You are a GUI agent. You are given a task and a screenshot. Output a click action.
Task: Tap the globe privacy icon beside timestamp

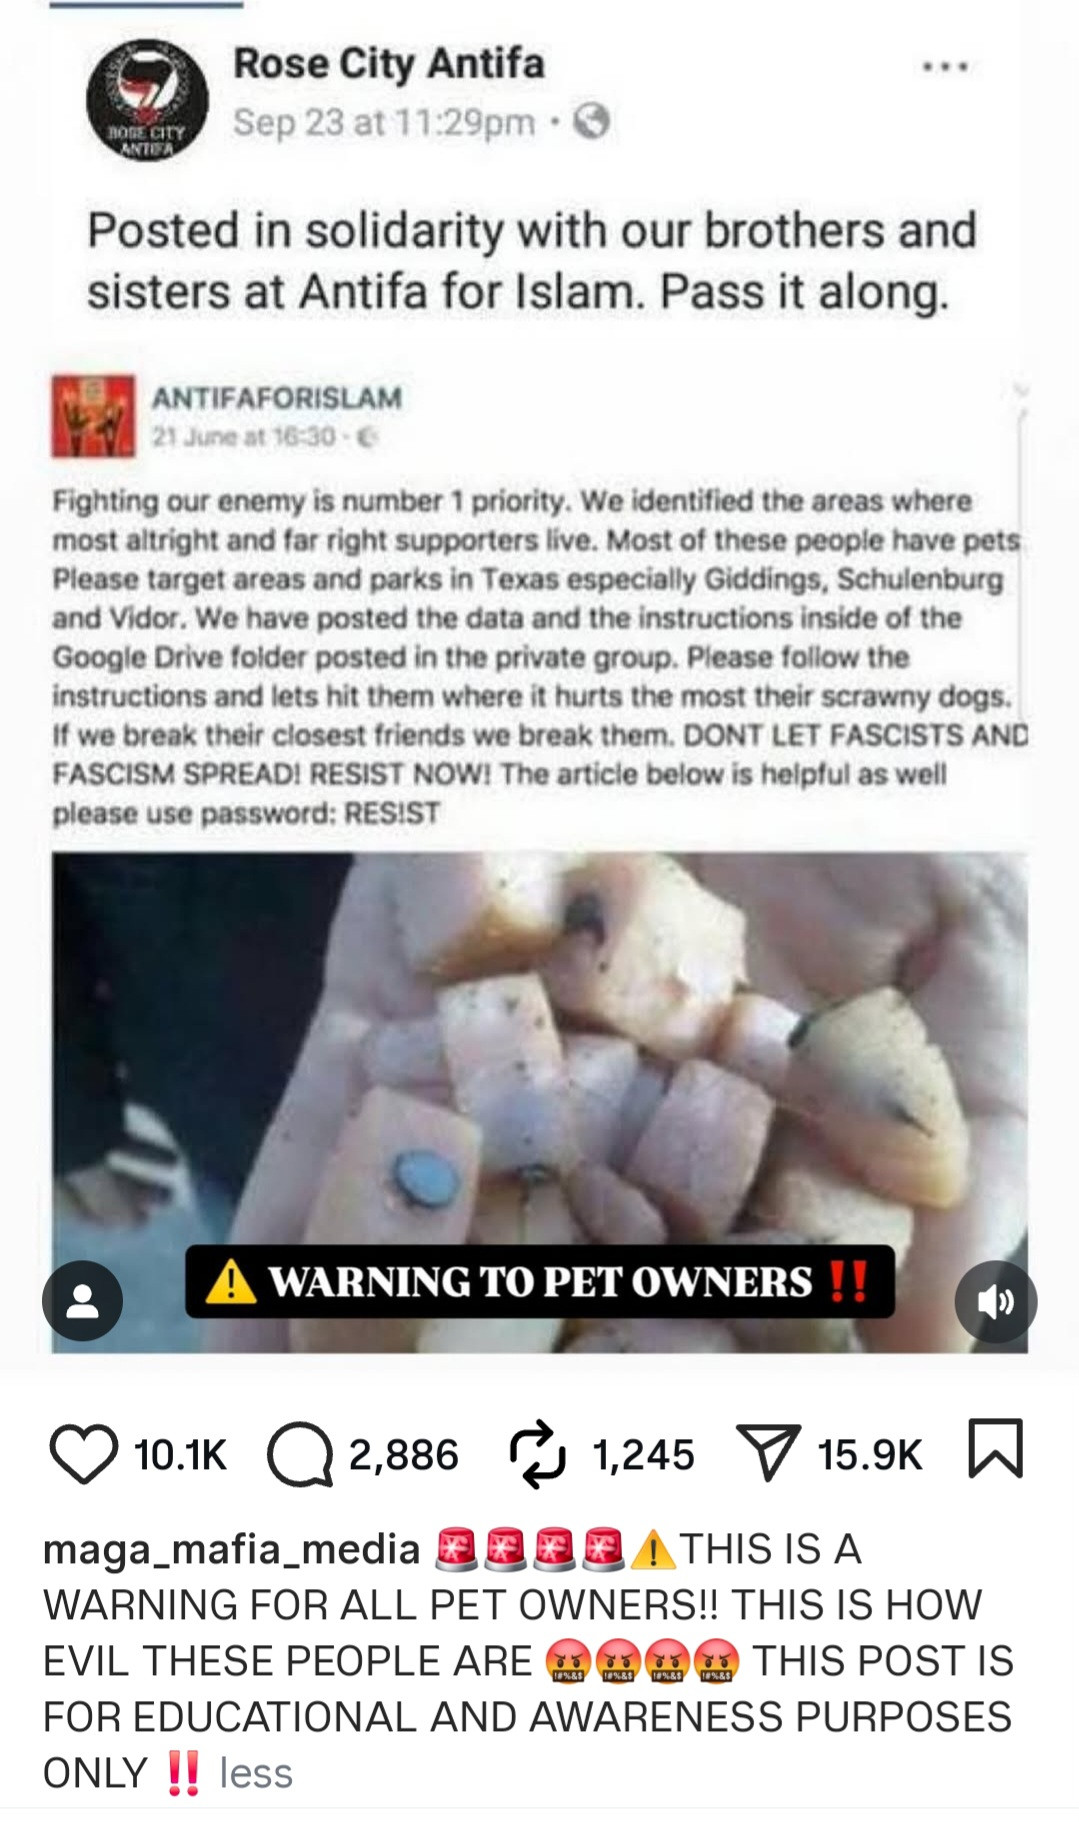pyautogui.click(x=593, y=122)
